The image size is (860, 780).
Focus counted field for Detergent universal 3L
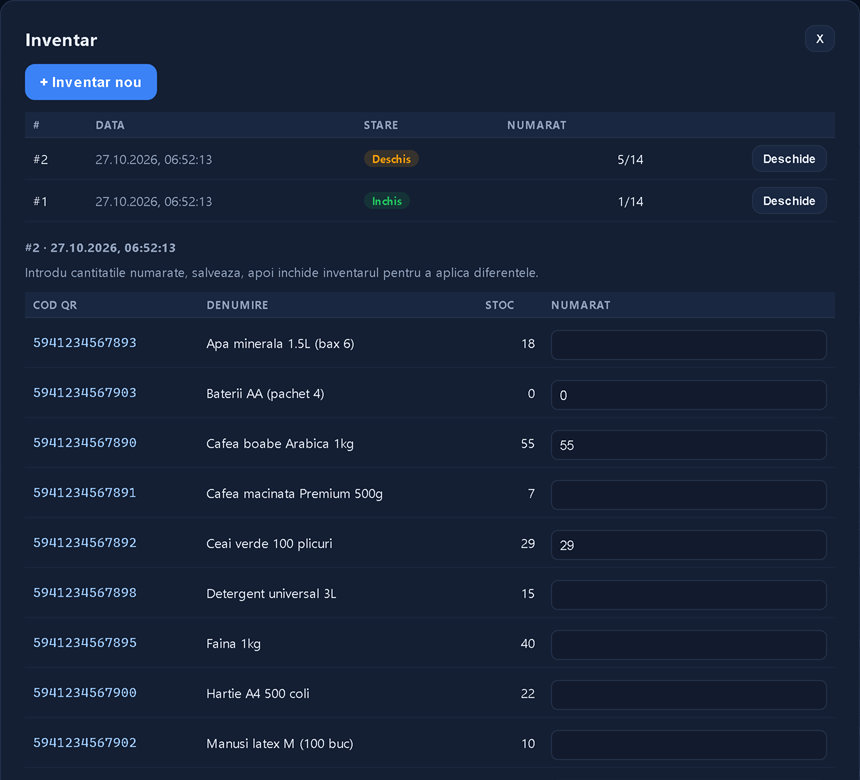coord(688,595)
